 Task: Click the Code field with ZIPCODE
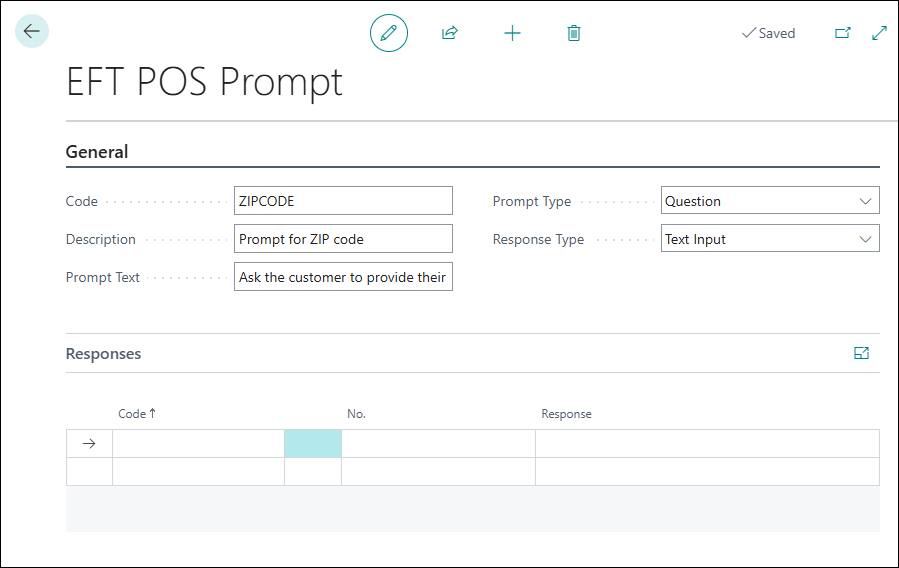pyautogui.click(x=343, y=201)
